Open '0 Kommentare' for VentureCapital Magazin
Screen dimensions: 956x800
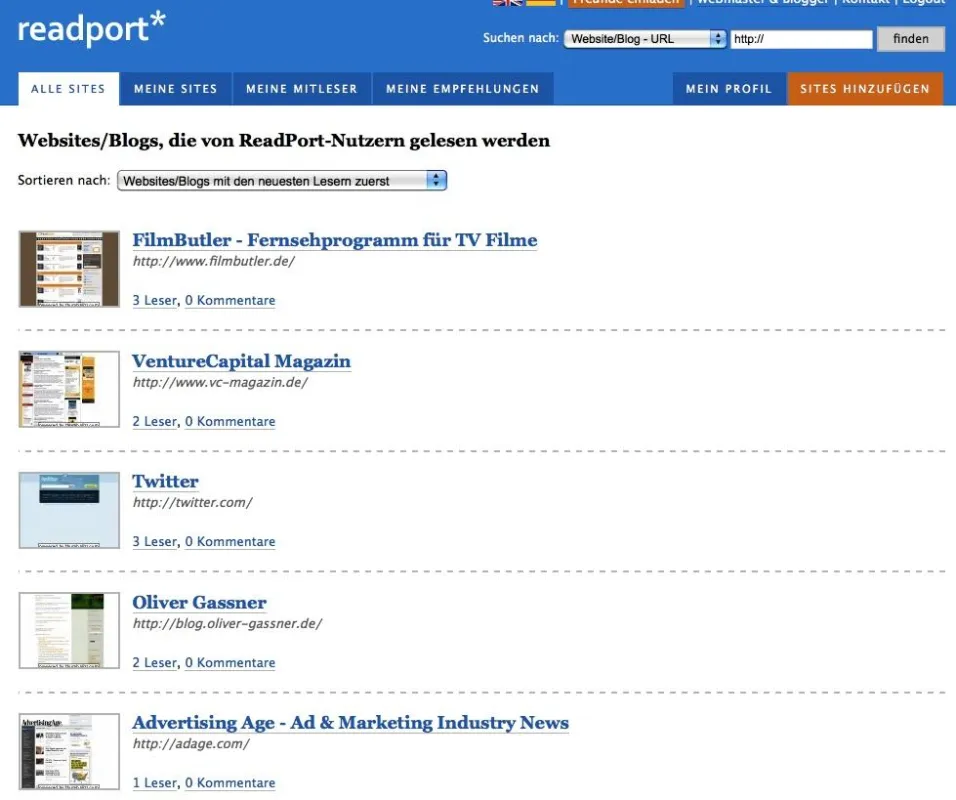[230, 421]
